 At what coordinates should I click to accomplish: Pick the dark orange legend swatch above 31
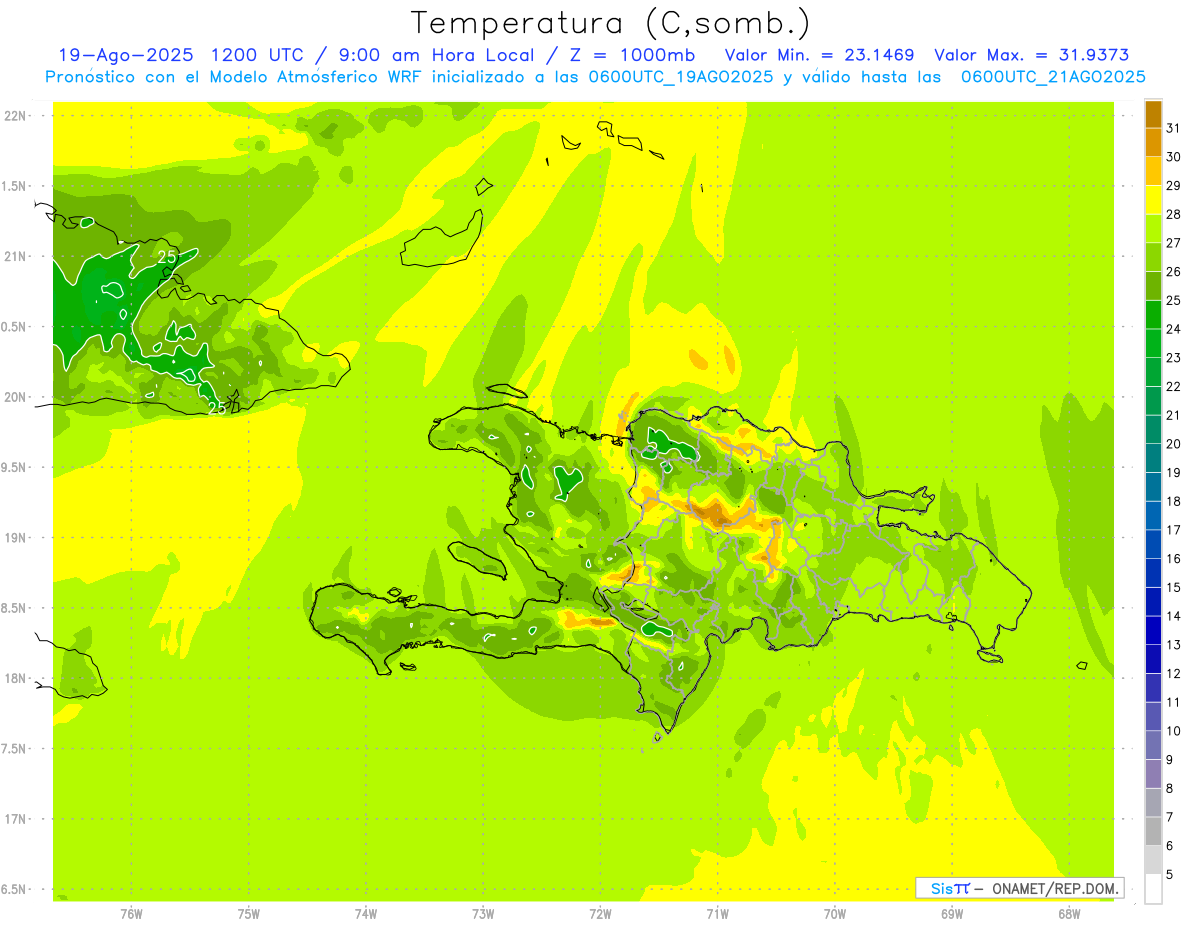pos(1153,114)
